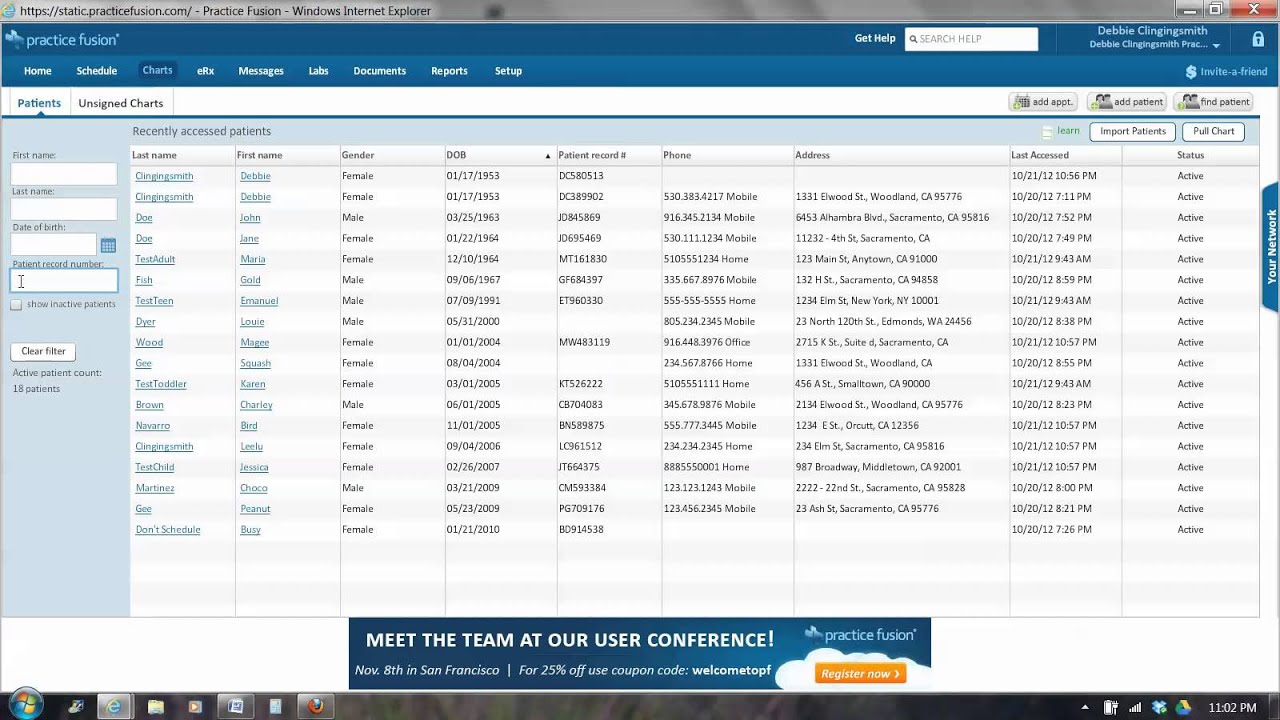This screenshot has width=1280, height=720.
Task: Click first name link Peanut
Action: tap(255, 509)
